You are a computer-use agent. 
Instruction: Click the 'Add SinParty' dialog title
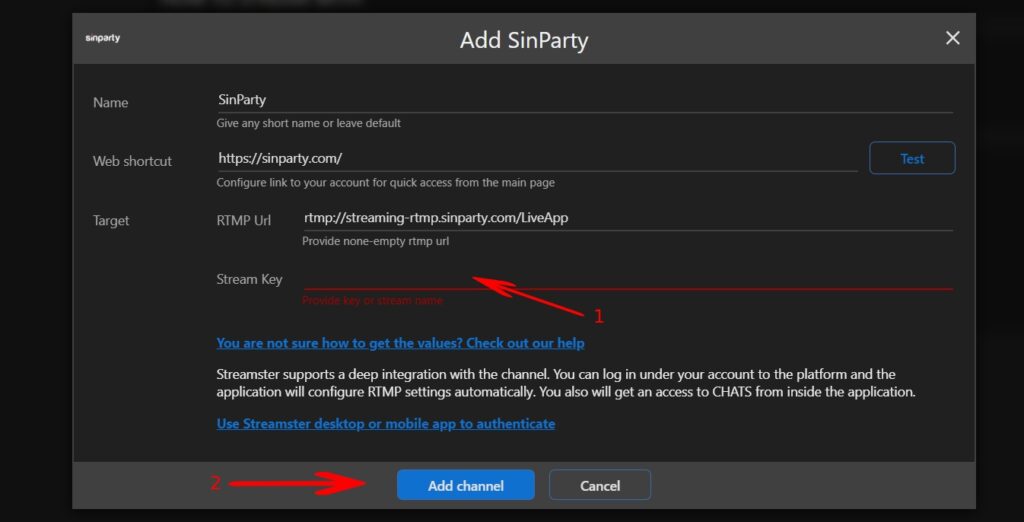(524, 40)
